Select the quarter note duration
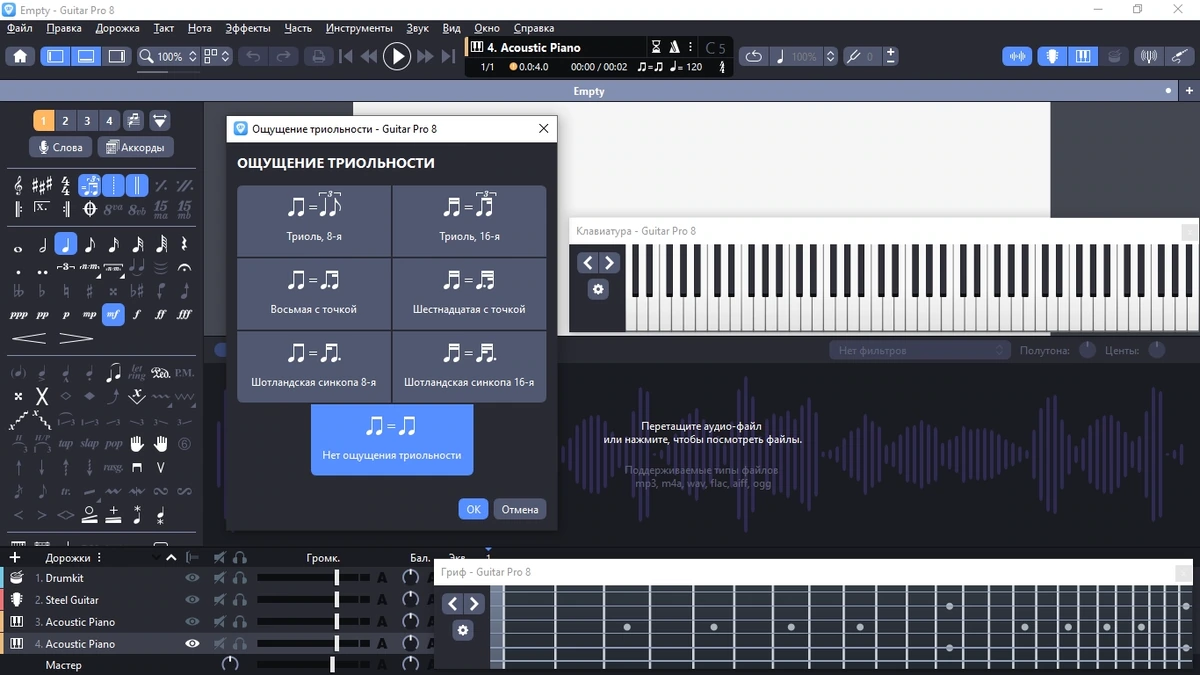 coord(66,244)
